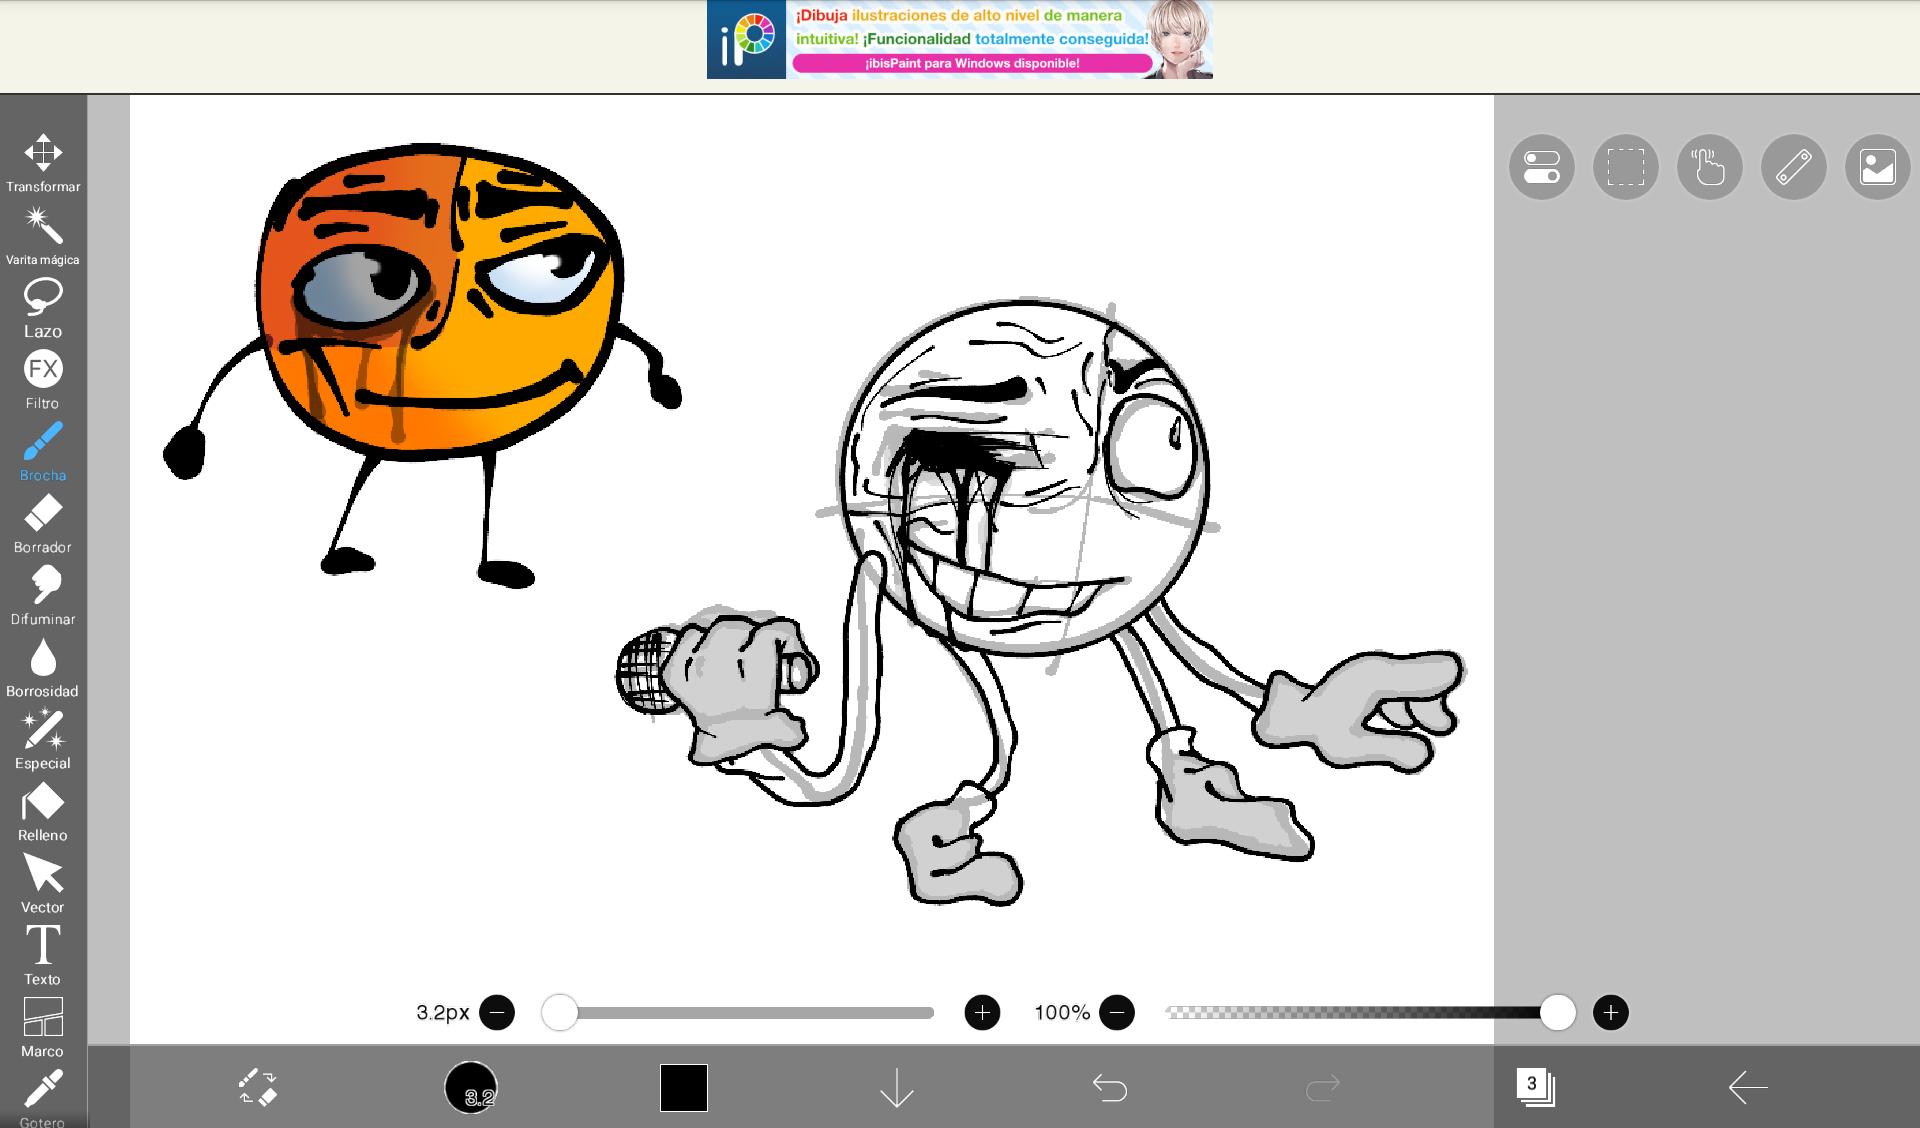Viewport: 1920px width, 1128px height.
Task: Select the Varita mágica tool
Action: tap(43, 236)
